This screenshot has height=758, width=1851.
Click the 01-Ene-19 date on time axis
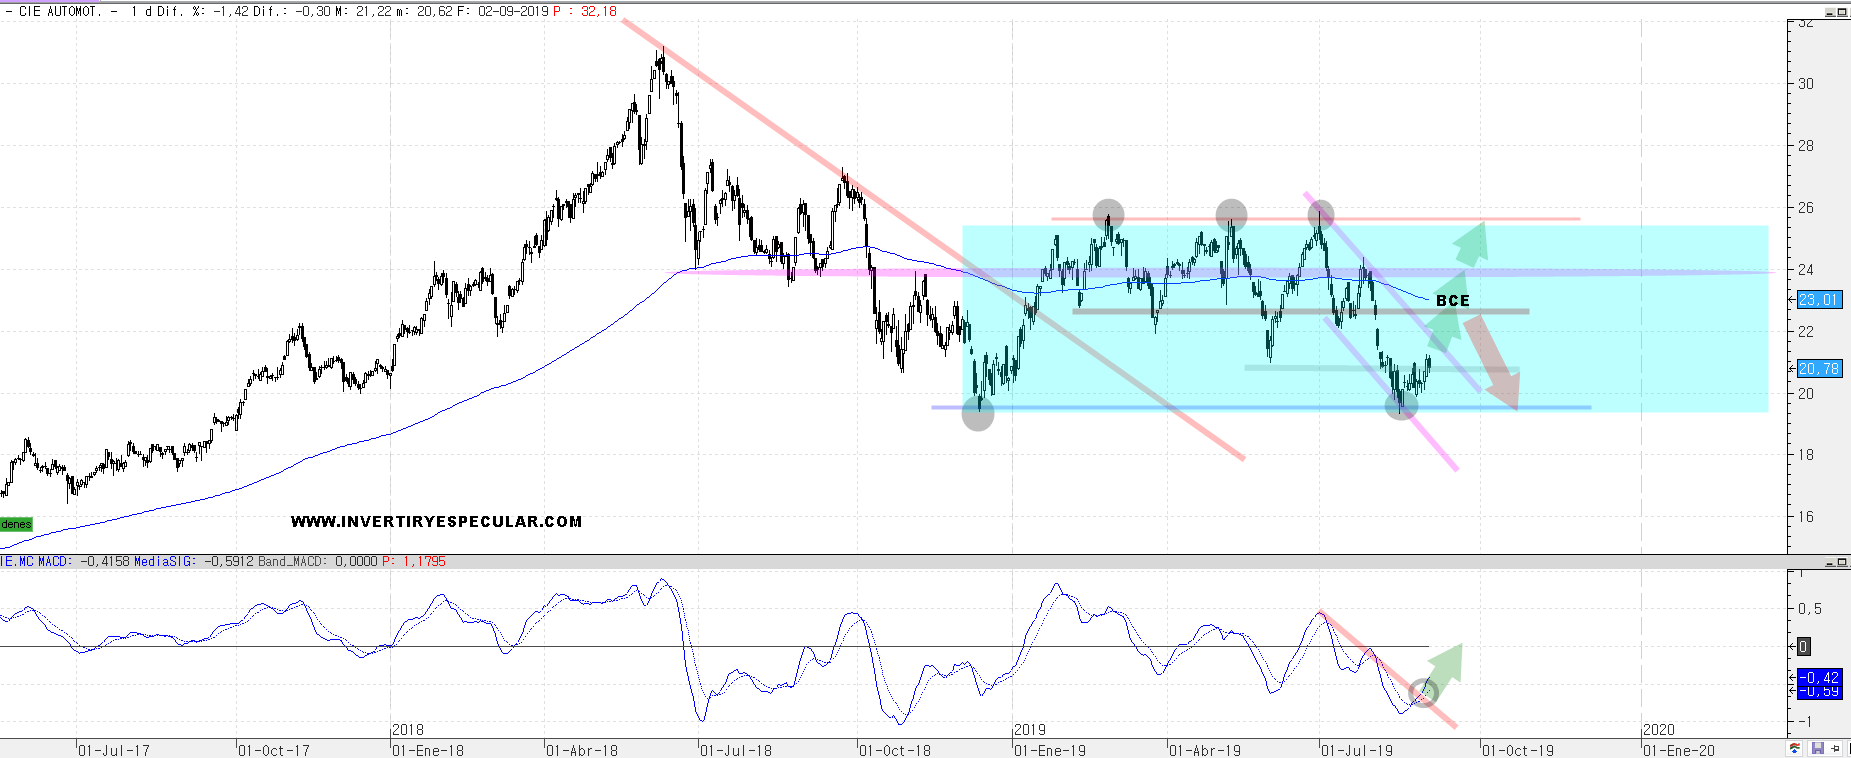(1050, 750)
